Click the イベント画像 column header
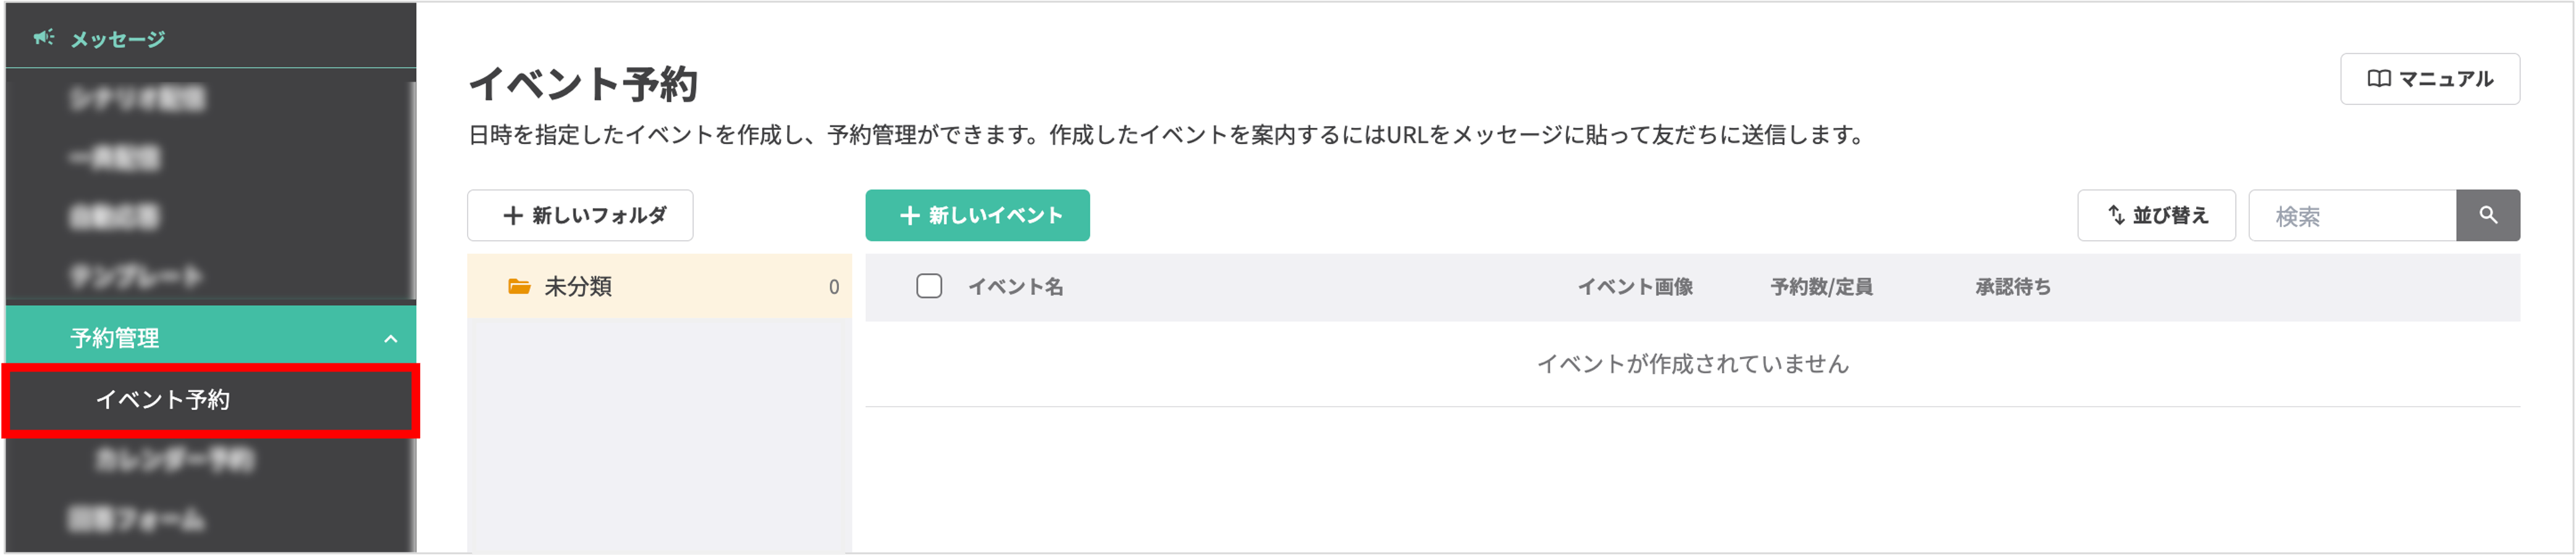Screen dimensions: 2576x555 1635,287
